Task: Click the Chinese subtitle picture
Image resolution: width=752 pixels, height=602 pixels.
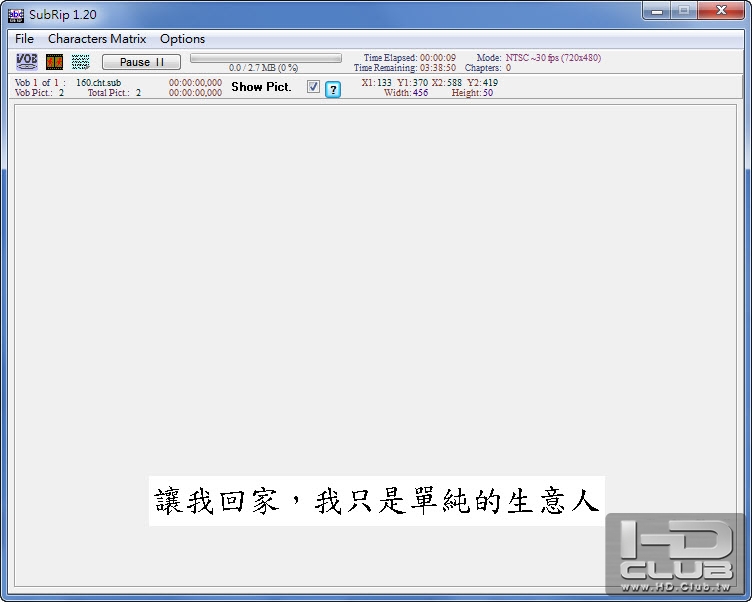Action: coord(376,501)
